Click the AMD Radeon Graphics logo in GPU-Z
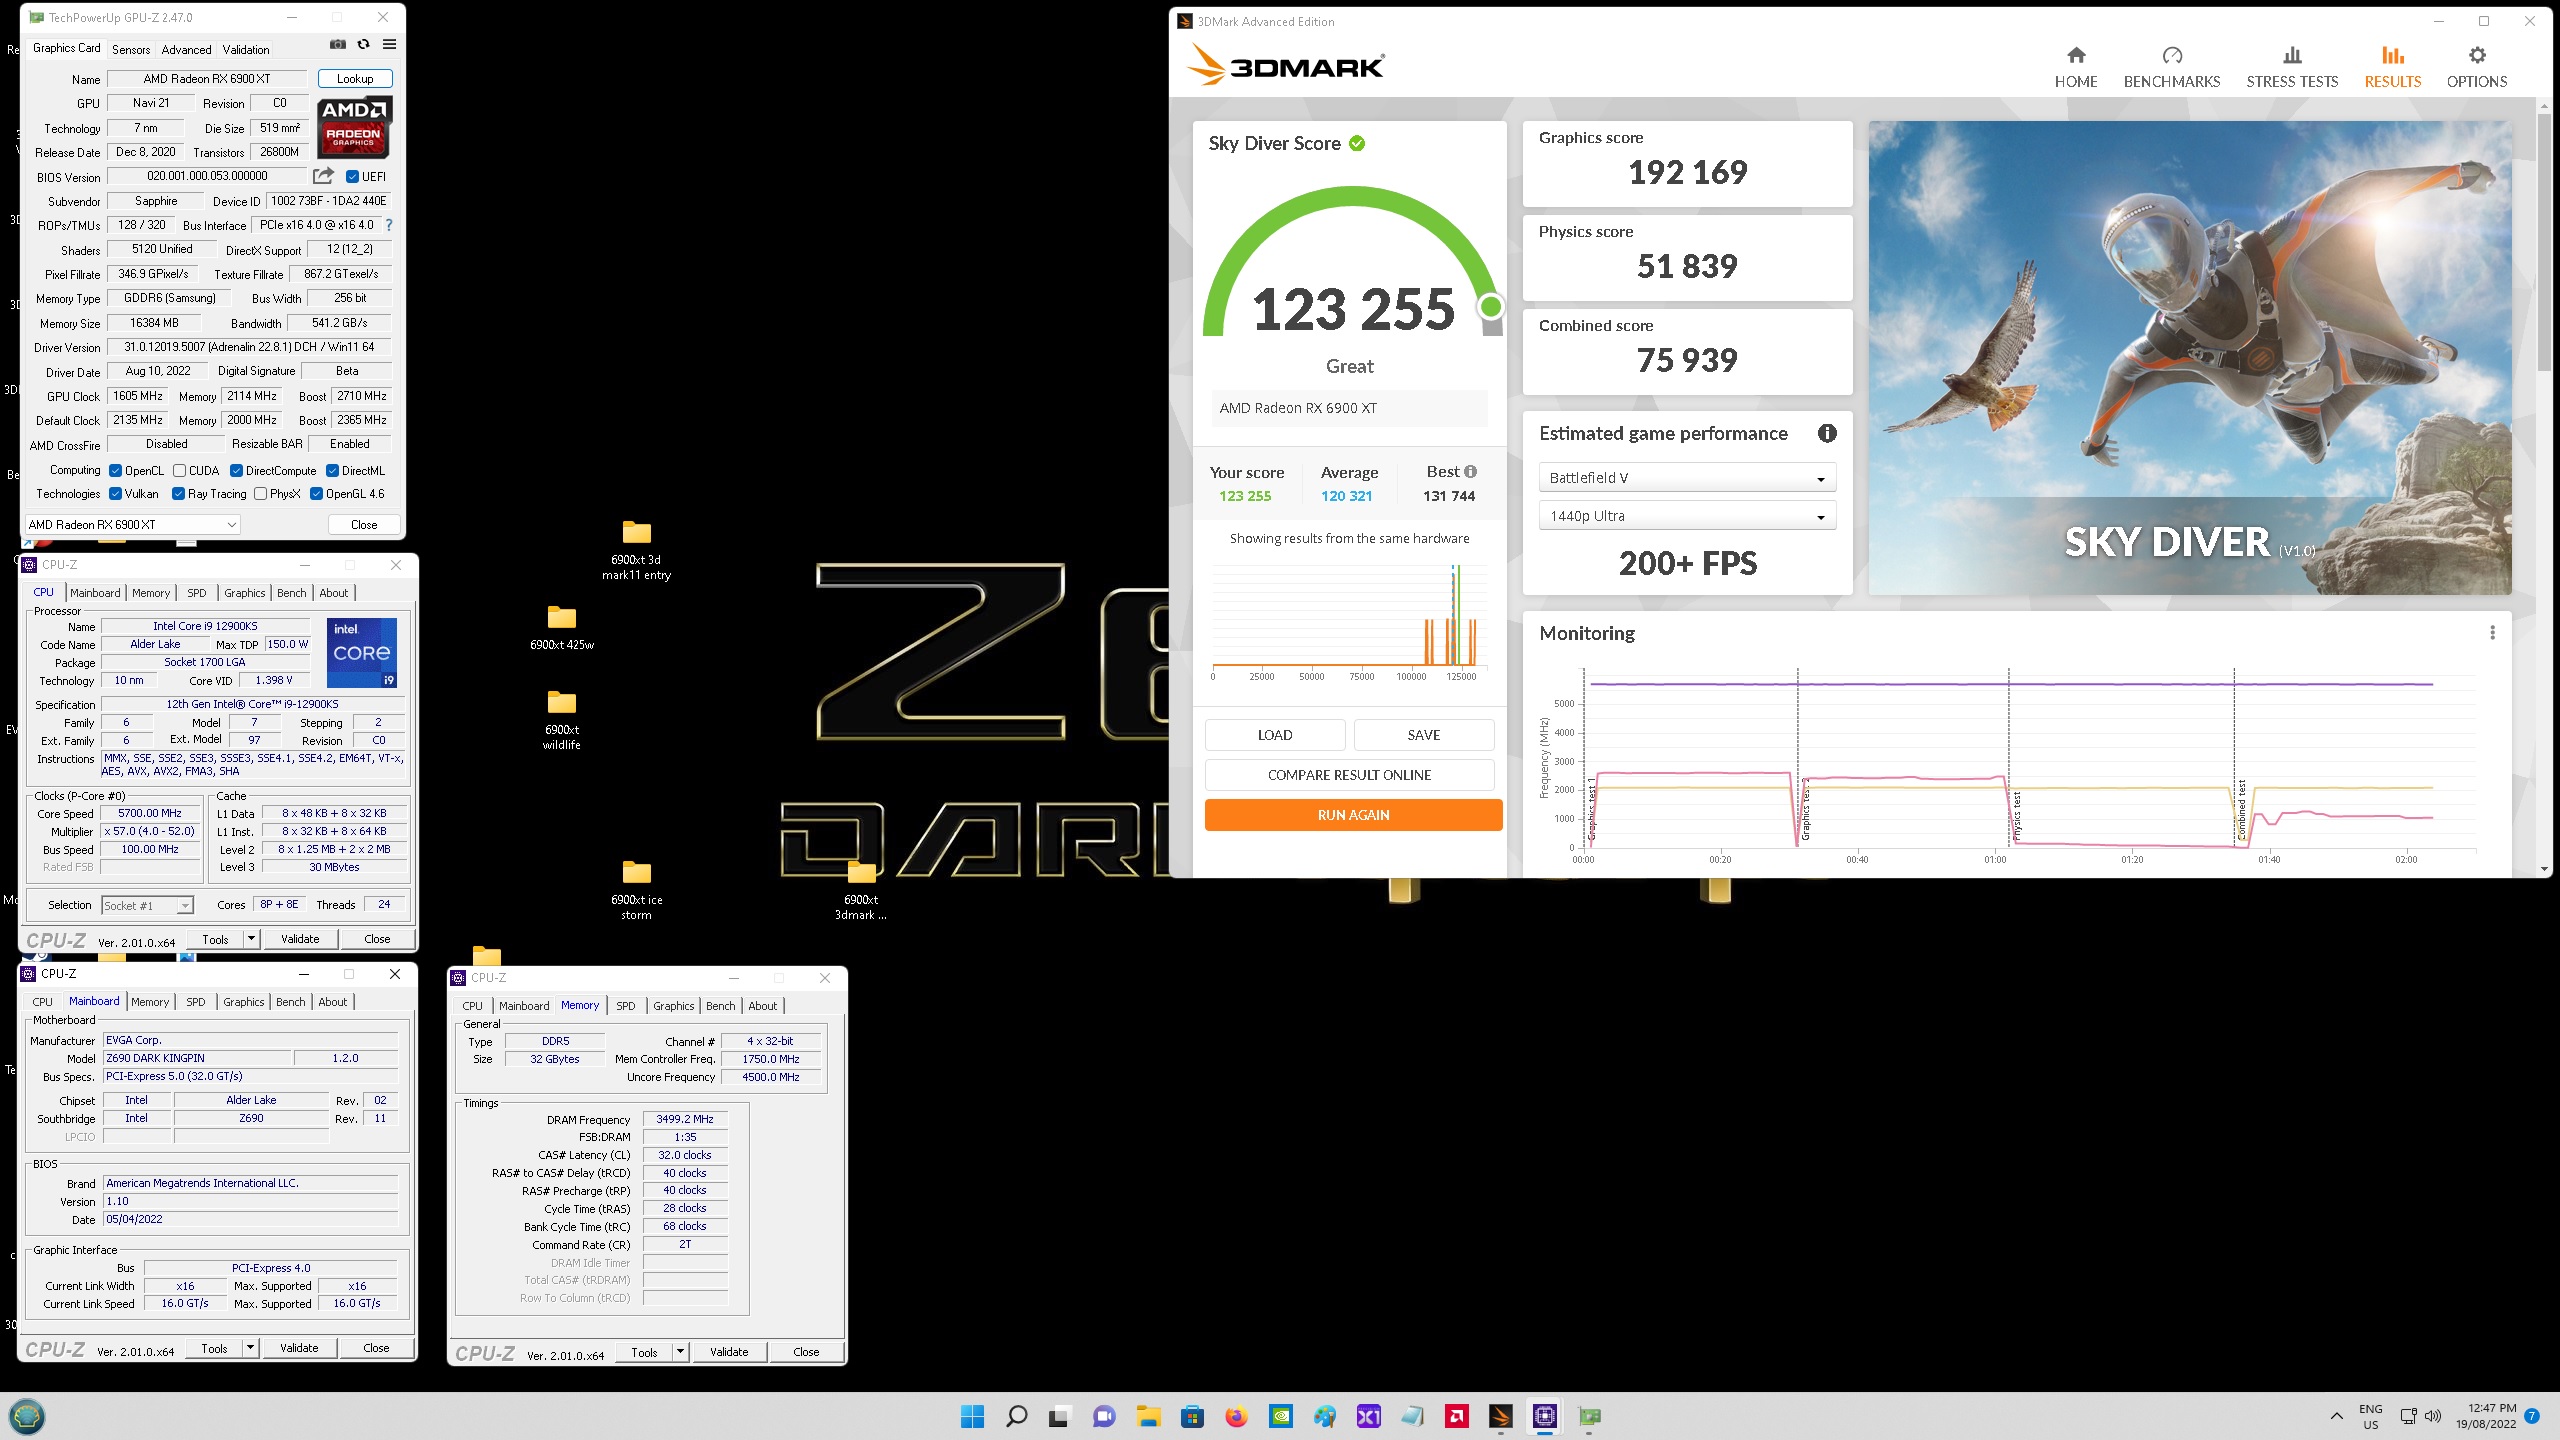Image resolution: width=2560 pixels, height=1440 pixels. pos(355,127)
